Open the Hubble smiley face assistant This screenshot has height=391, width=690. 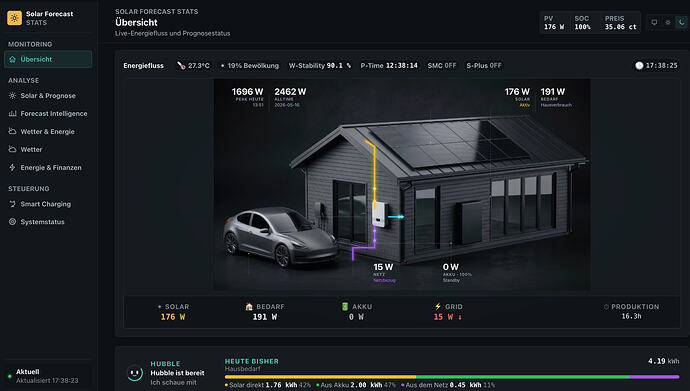pos(135,373)
